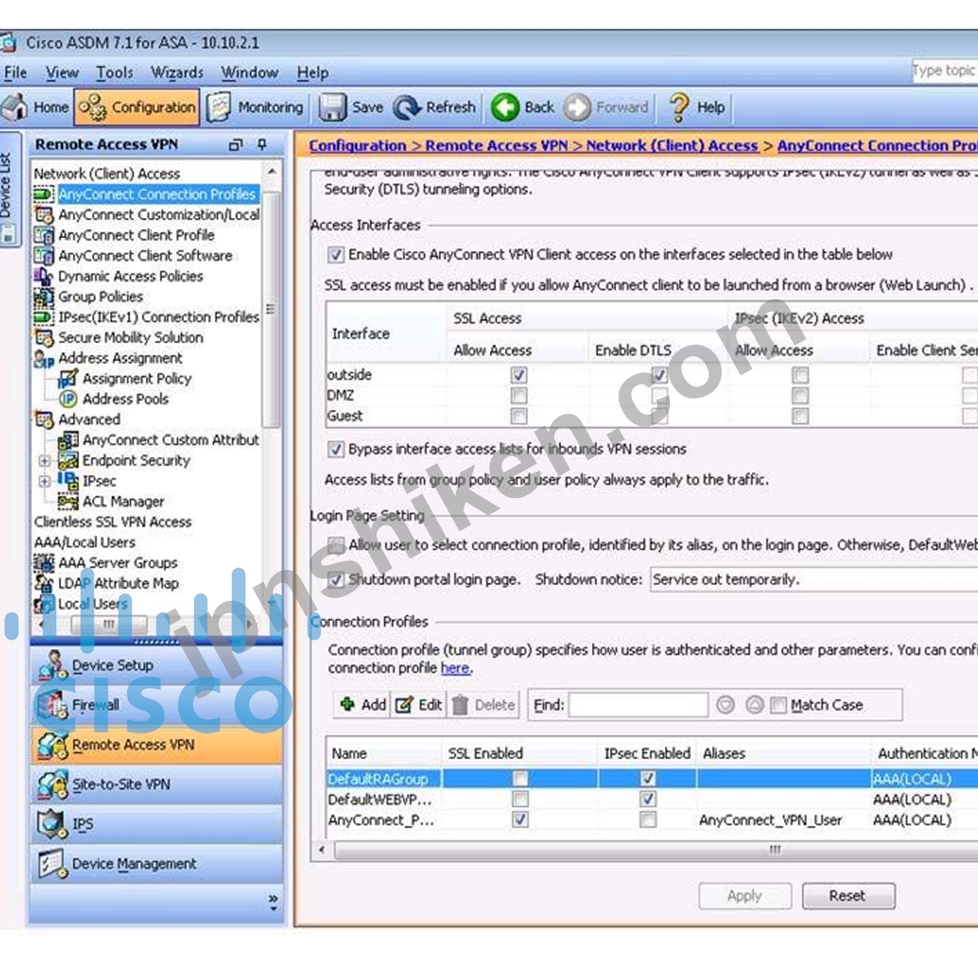Open the File menu
The height and width of the screenshot is (965, 978).
click(x=15, y=72)
